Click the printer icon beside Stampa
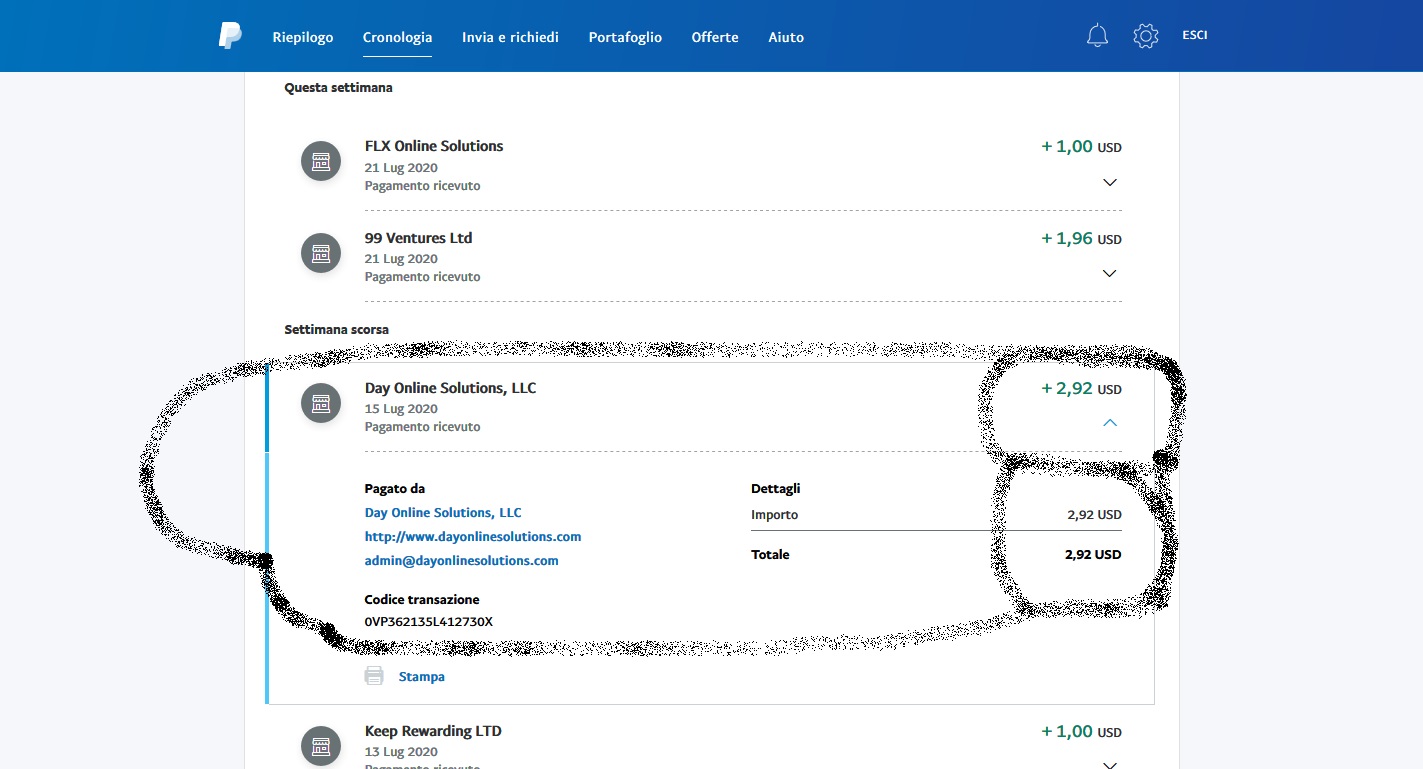 tap(374, 676)
